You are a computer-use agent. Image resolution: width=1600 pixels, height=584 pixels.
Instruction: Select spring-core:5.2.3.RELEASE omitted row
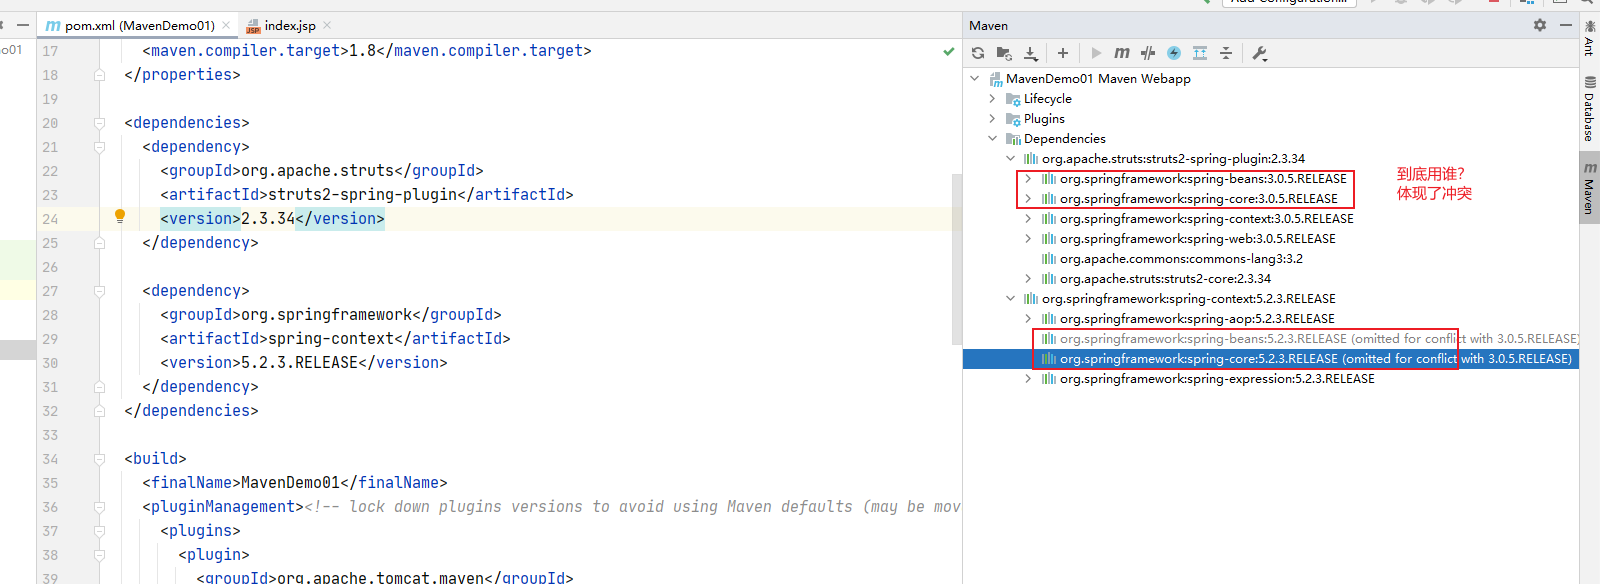[x=1271, y=358]
